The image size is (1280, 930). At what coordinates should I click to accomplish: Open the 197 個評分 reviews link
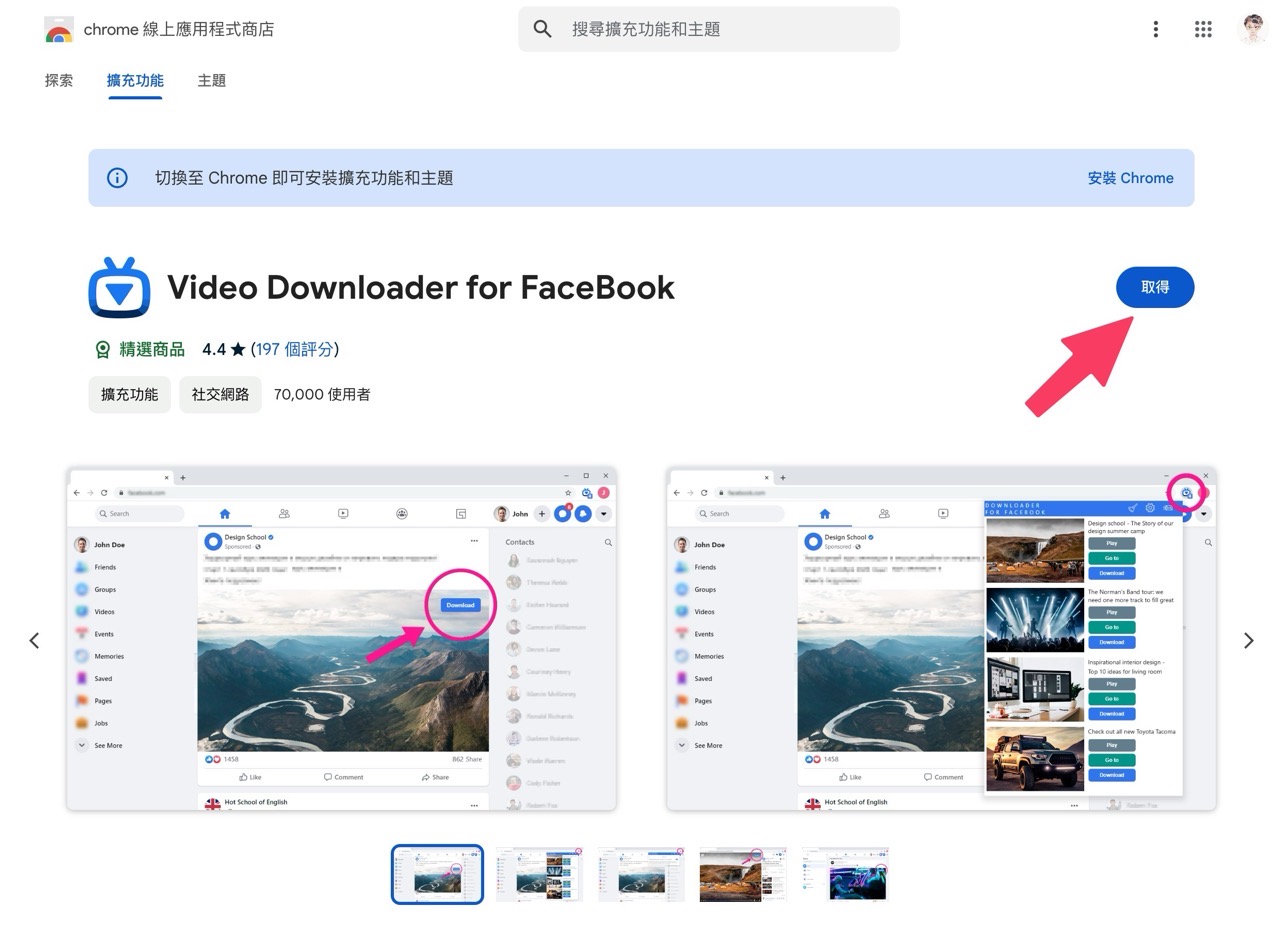click(295, 349)
